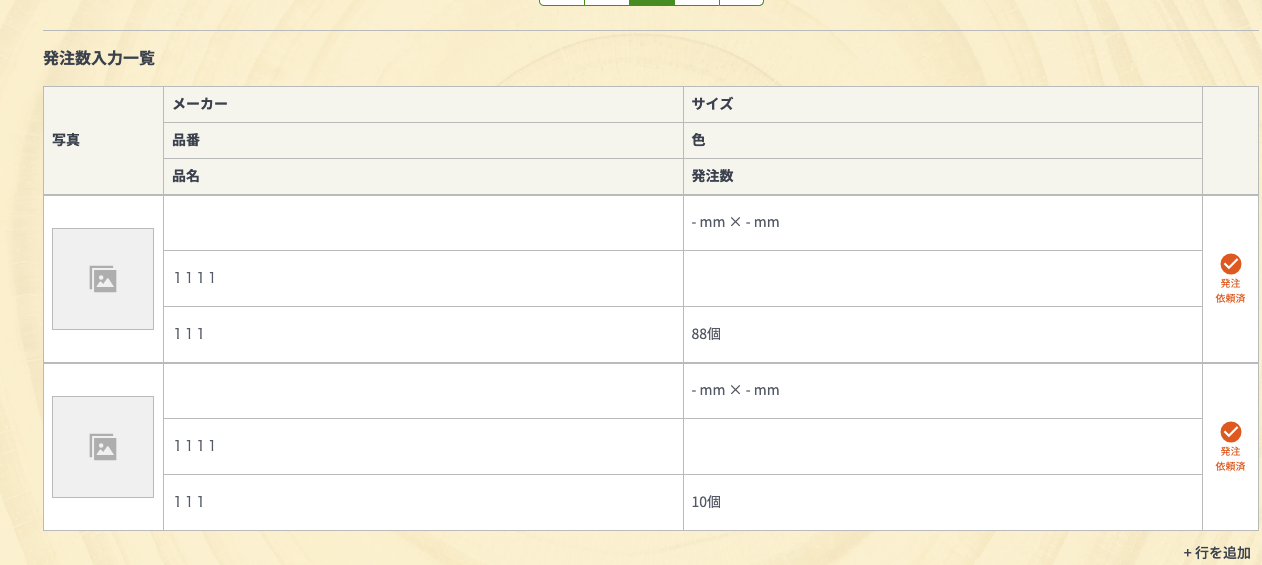This screenshot has width=1262, height=565.
Task: Click the 写真 column header
Action: coord(103,140)
